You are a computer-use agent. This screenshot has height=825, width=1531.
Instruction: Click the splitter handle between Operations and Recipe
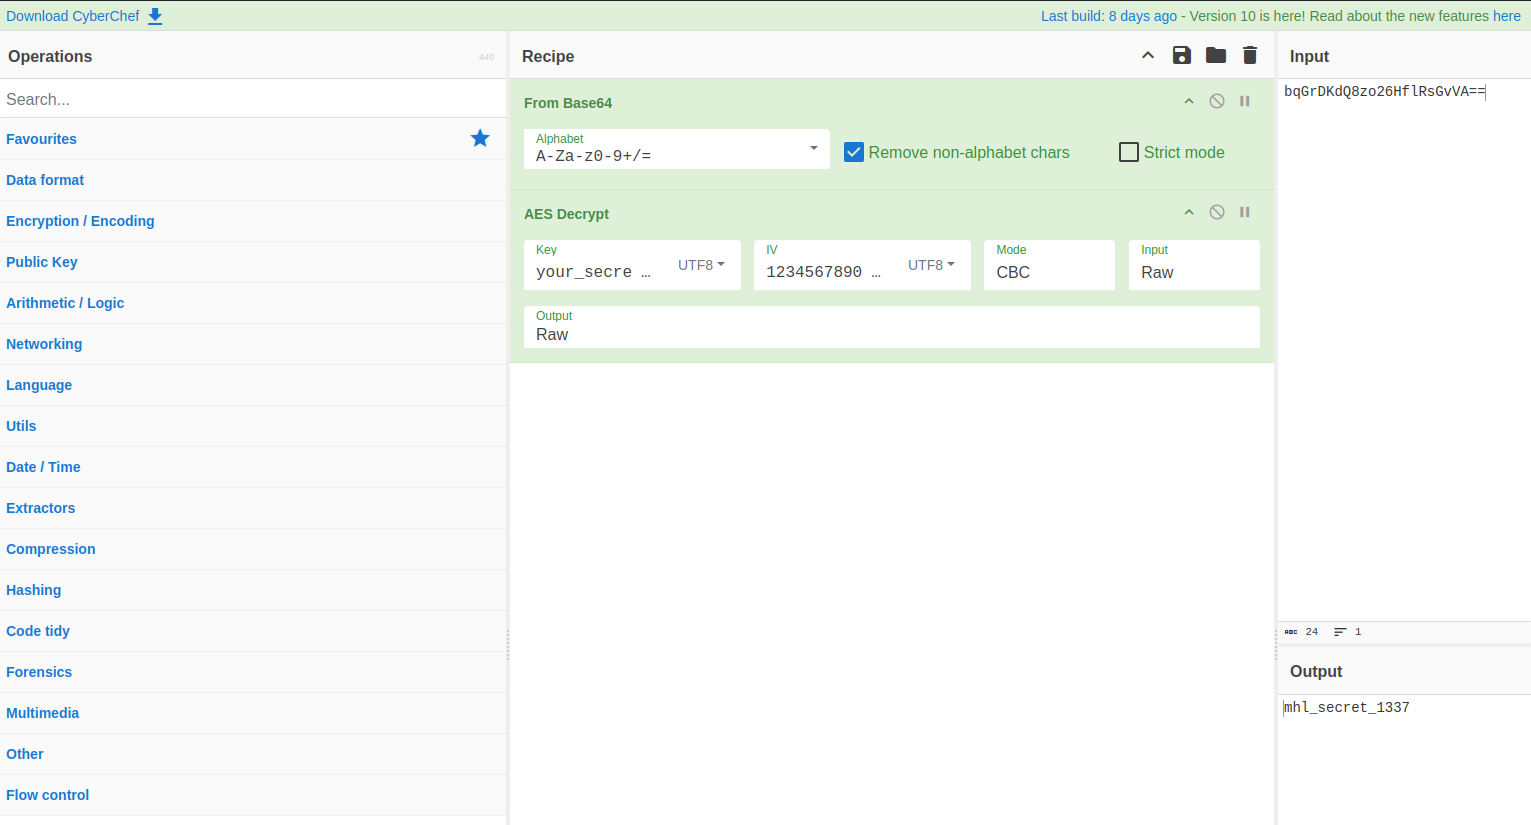(x=508, y=645)
